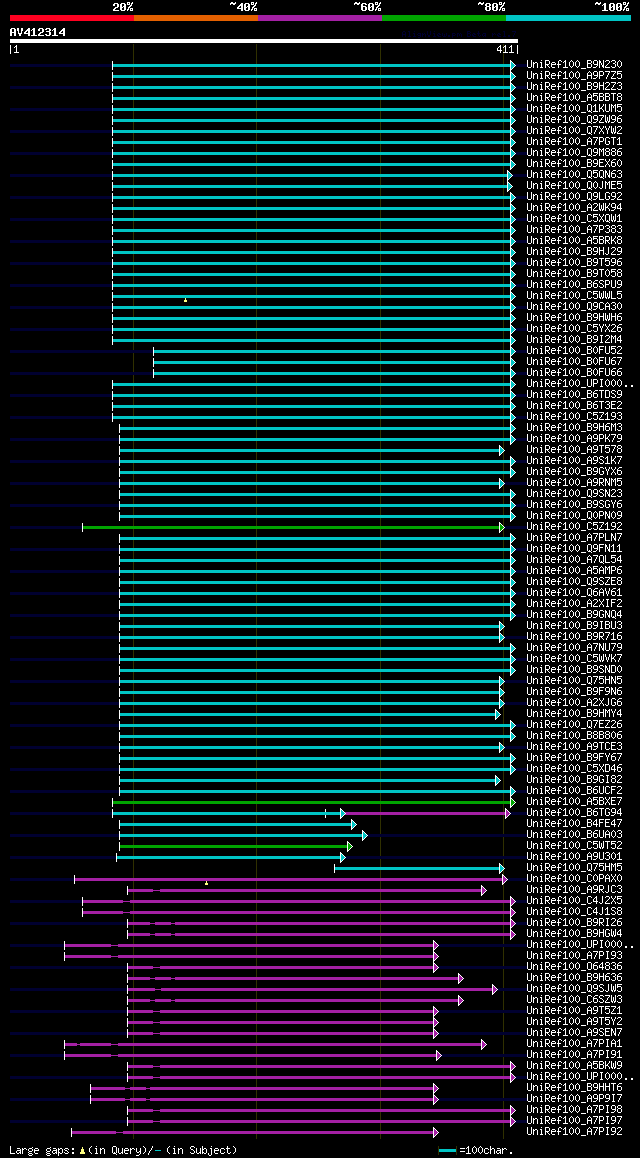The width and height of the screenshot is (640, 1158).
Task: Select the UniRef100_A9U301 label
Action: pyautogui.click(x=574, y=857)
